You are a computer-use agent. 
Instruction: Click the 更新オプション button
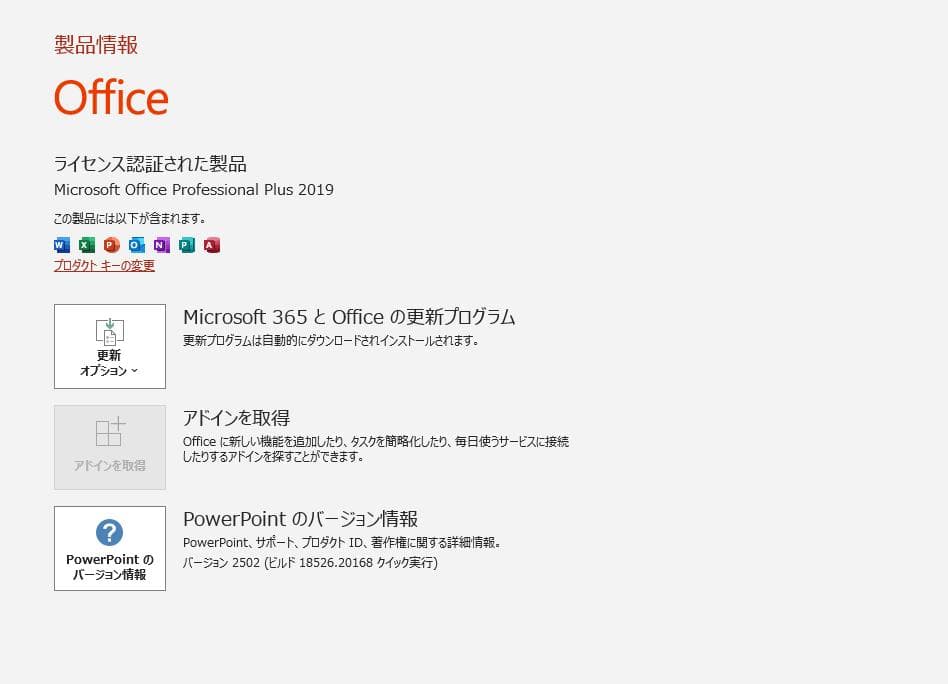coord(109,346)
